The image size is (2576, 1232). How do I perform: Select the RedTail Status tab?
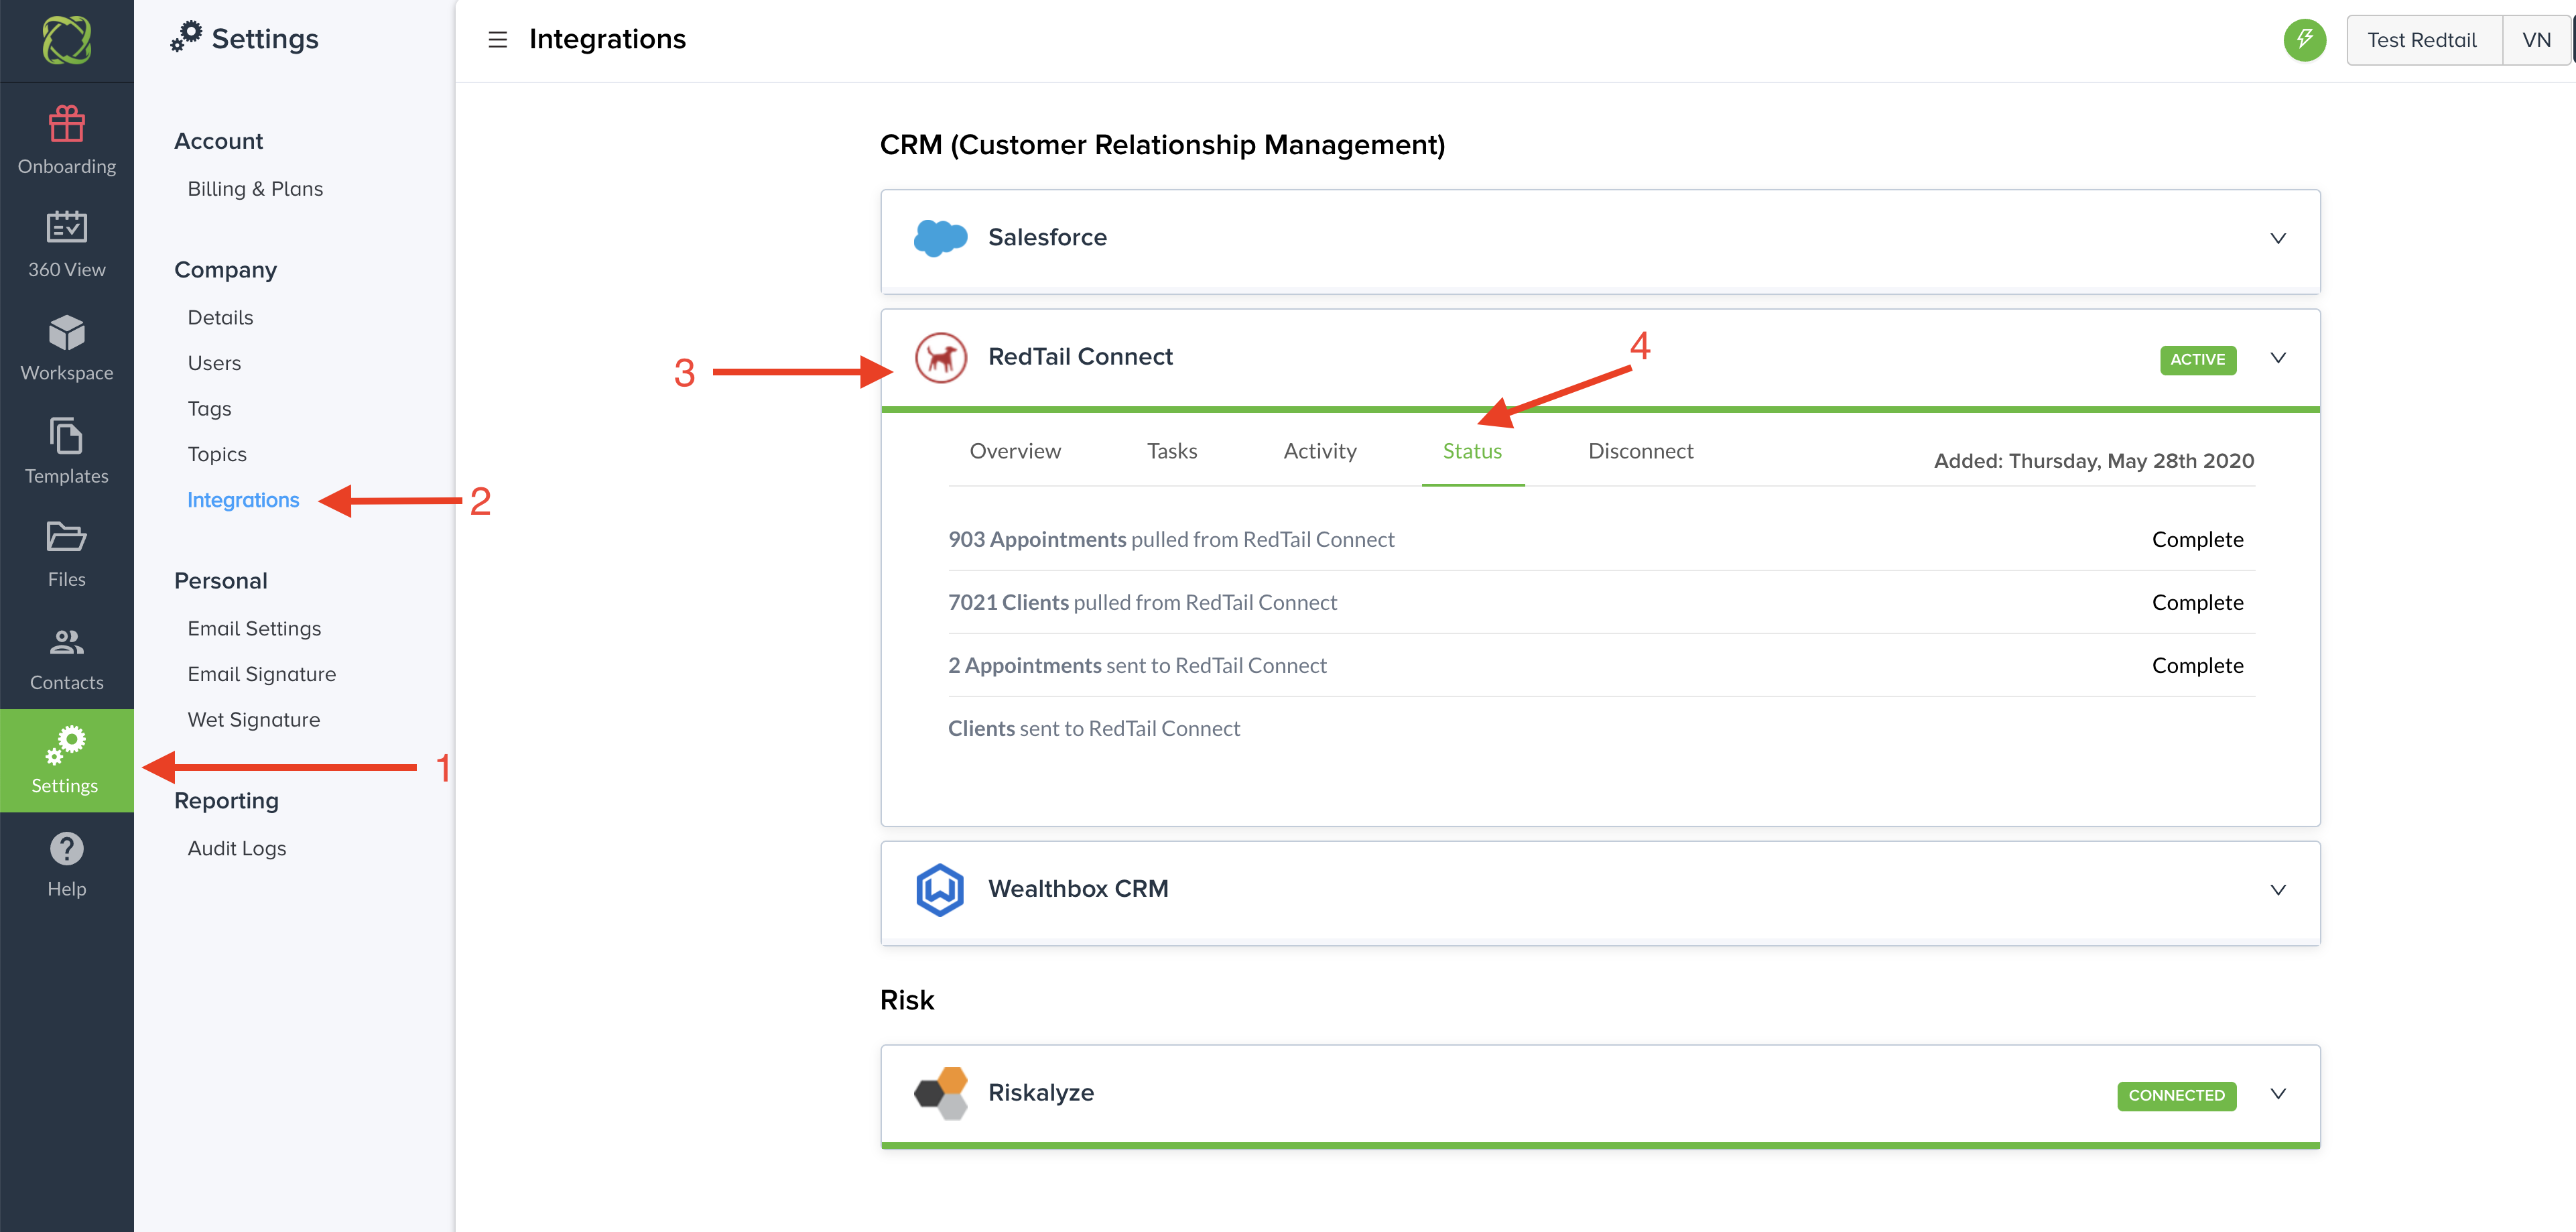pos(1472,451)
